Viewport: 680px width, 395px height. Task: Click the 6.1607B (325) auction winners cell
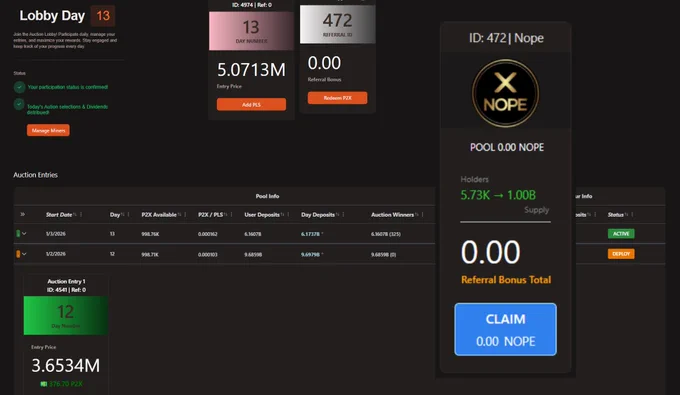pos(386,234)
